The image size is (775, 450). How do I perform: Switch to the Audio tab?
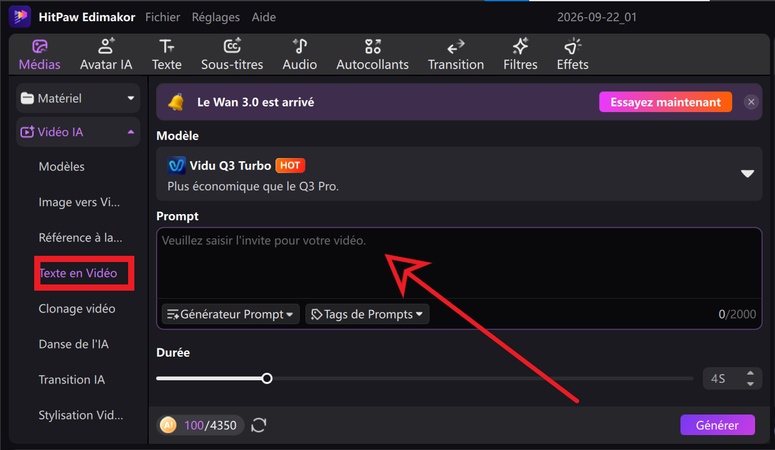300,55
